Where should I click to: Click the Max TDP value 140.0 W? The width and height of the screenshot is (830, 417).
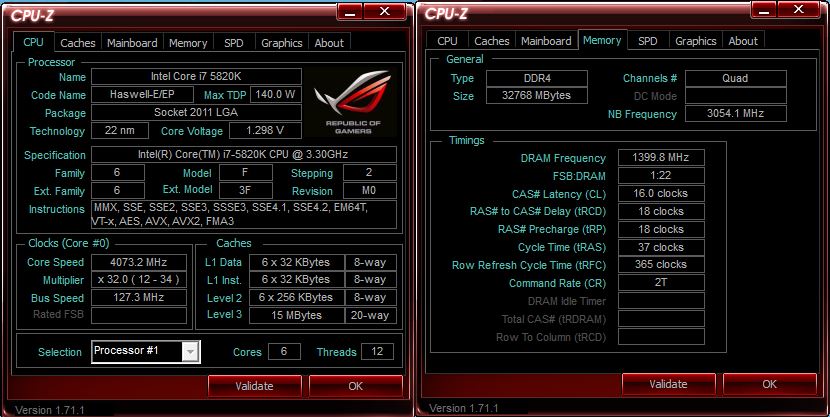pyautogui.click(x=276, y=94)
